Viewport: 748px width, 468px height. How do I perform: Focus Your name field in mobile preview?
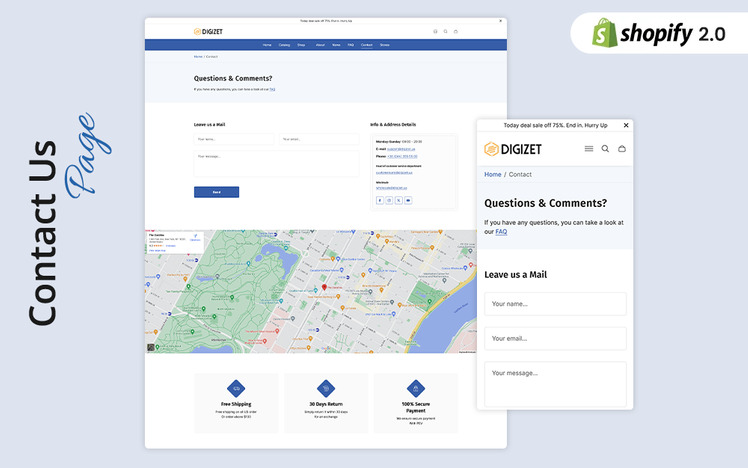[x=555, y=304]
